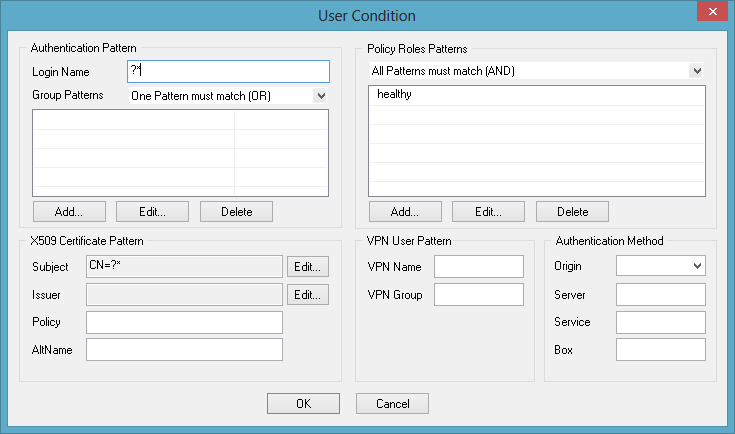Click Edit under the Policy Roles Patterns list

488,212
